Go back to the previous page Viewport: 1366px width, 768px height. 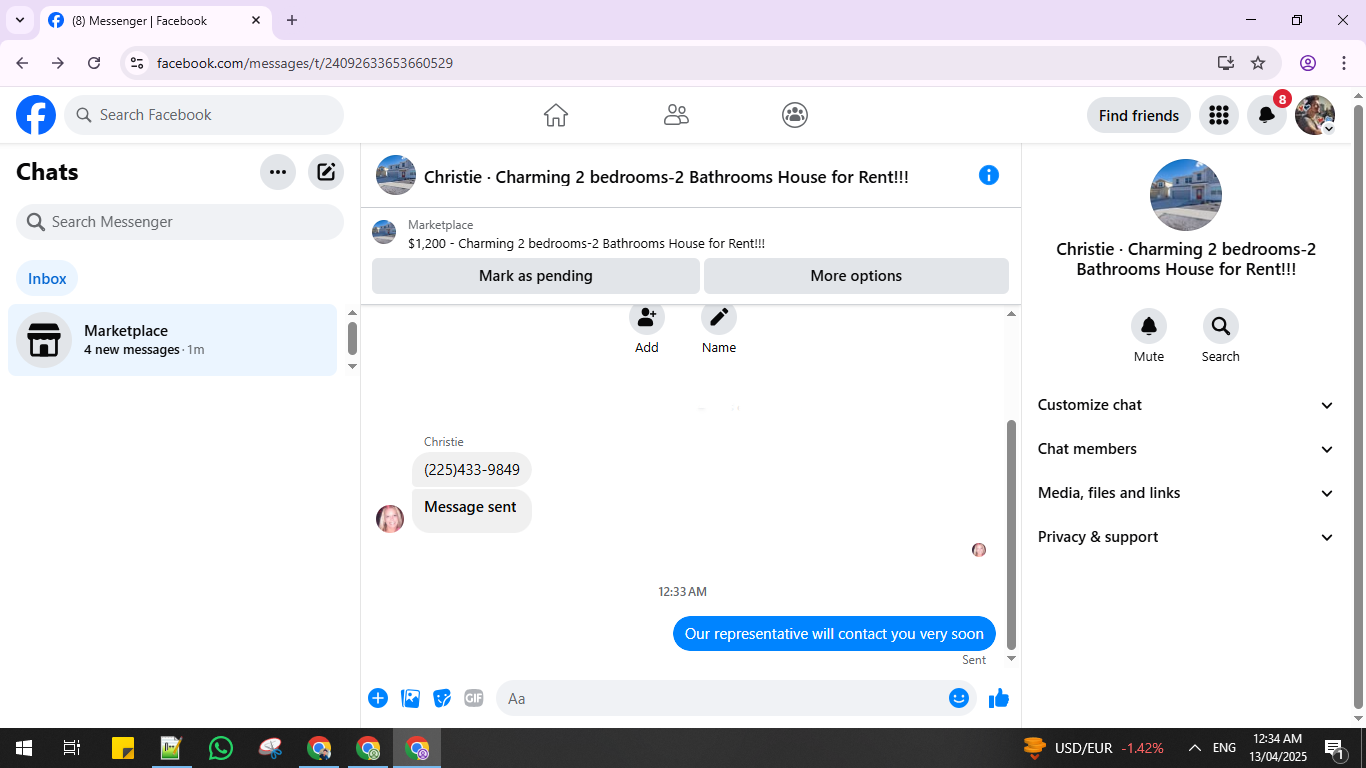pyautogui.click(x=22, y=63)
